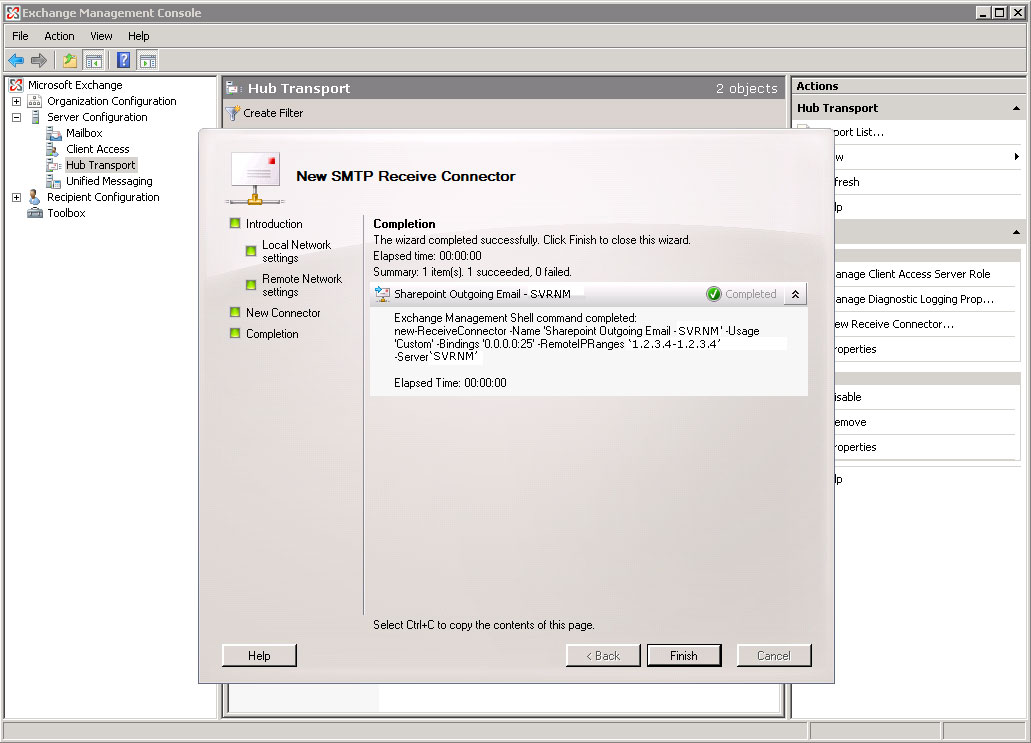Toggle the Show/Hide action pane icon
1031x743 pixels.
coord(148,60)
